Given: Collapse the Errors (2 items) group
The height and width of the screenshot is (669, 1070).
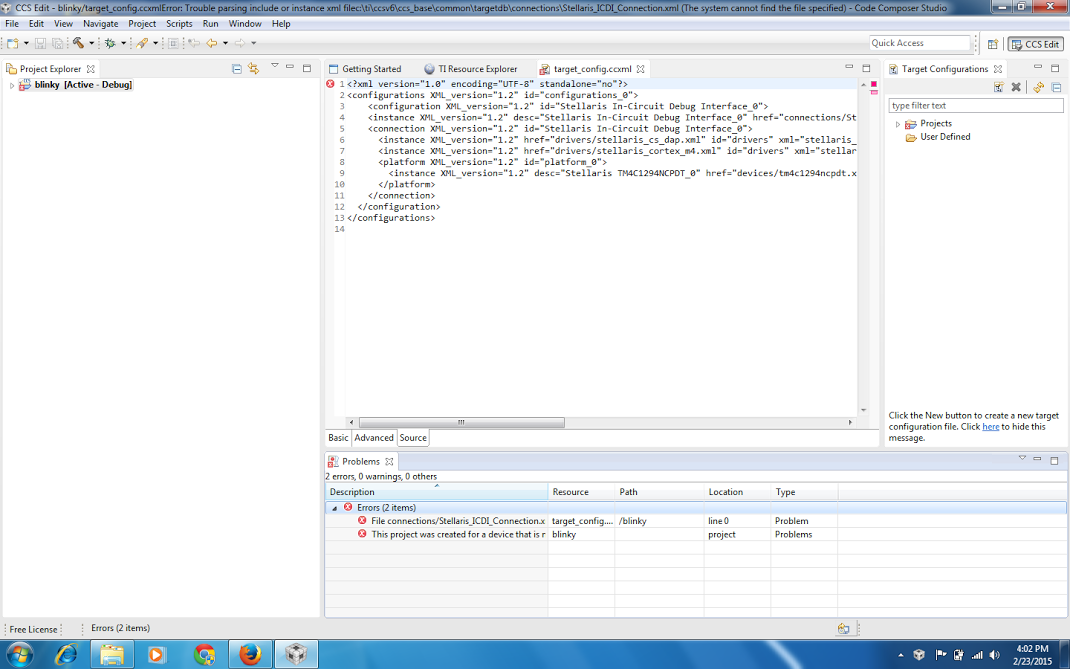Looking at the screenshot, I should point(334,508).
